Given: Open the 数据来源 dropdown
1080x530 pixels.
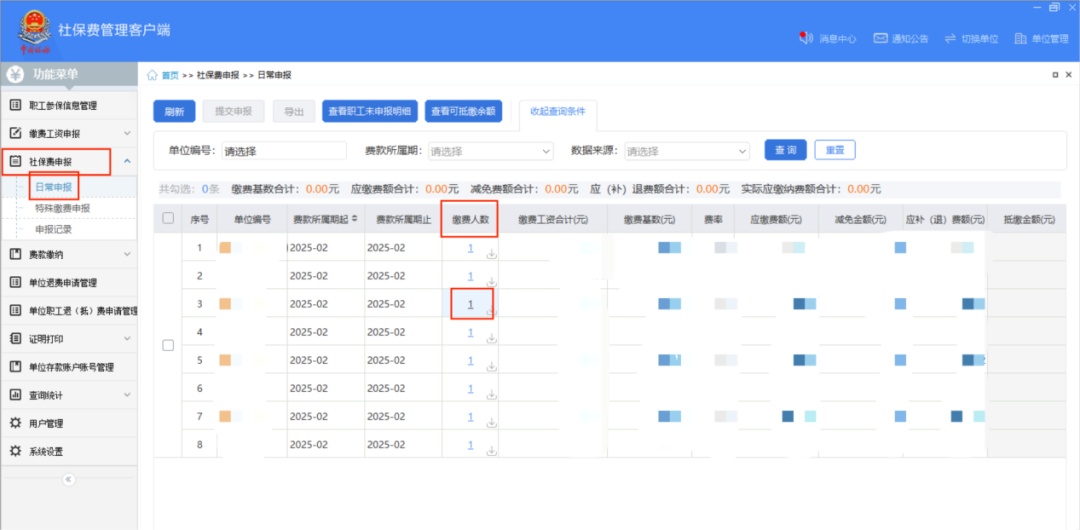Looking at the screenshot, I should click(686, 151).
